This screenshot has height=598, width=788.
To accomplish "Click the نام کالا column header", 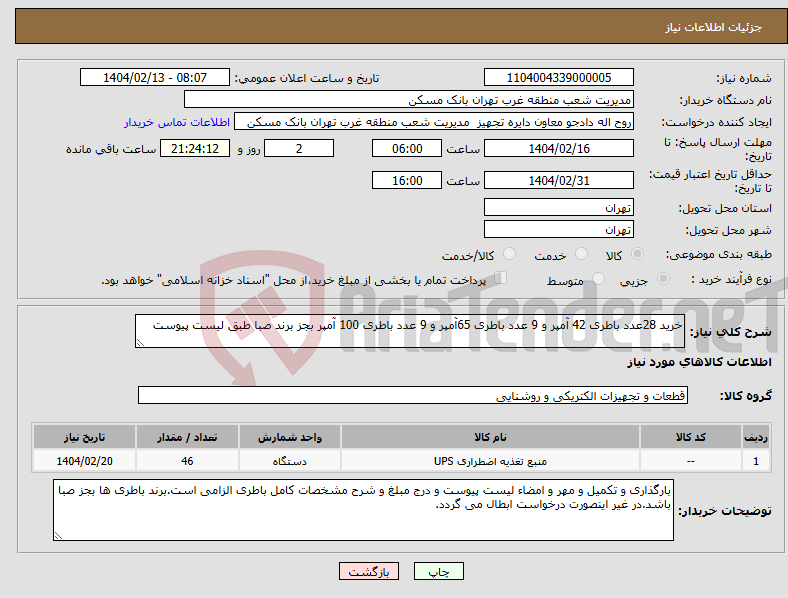I will [490, 437].
